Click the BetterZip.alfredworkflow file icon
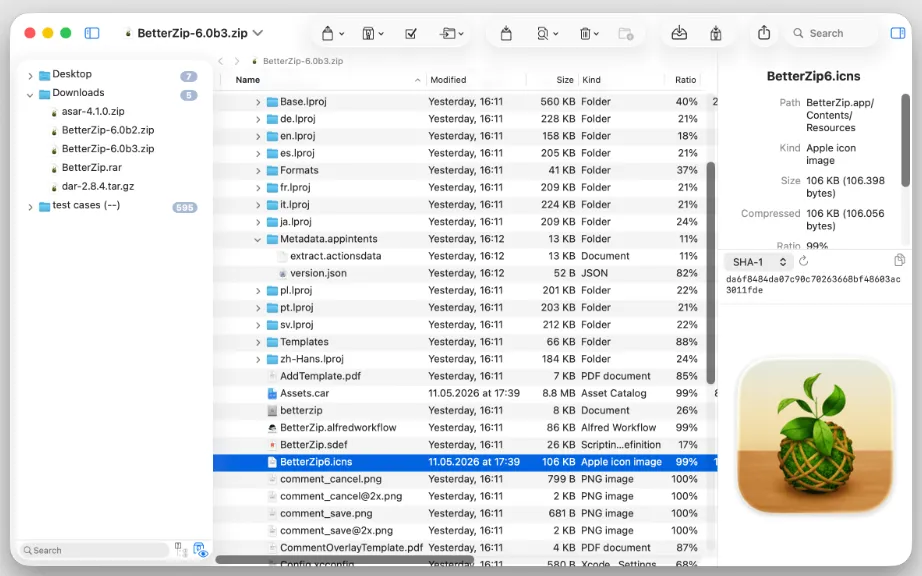 click(272, 428)
